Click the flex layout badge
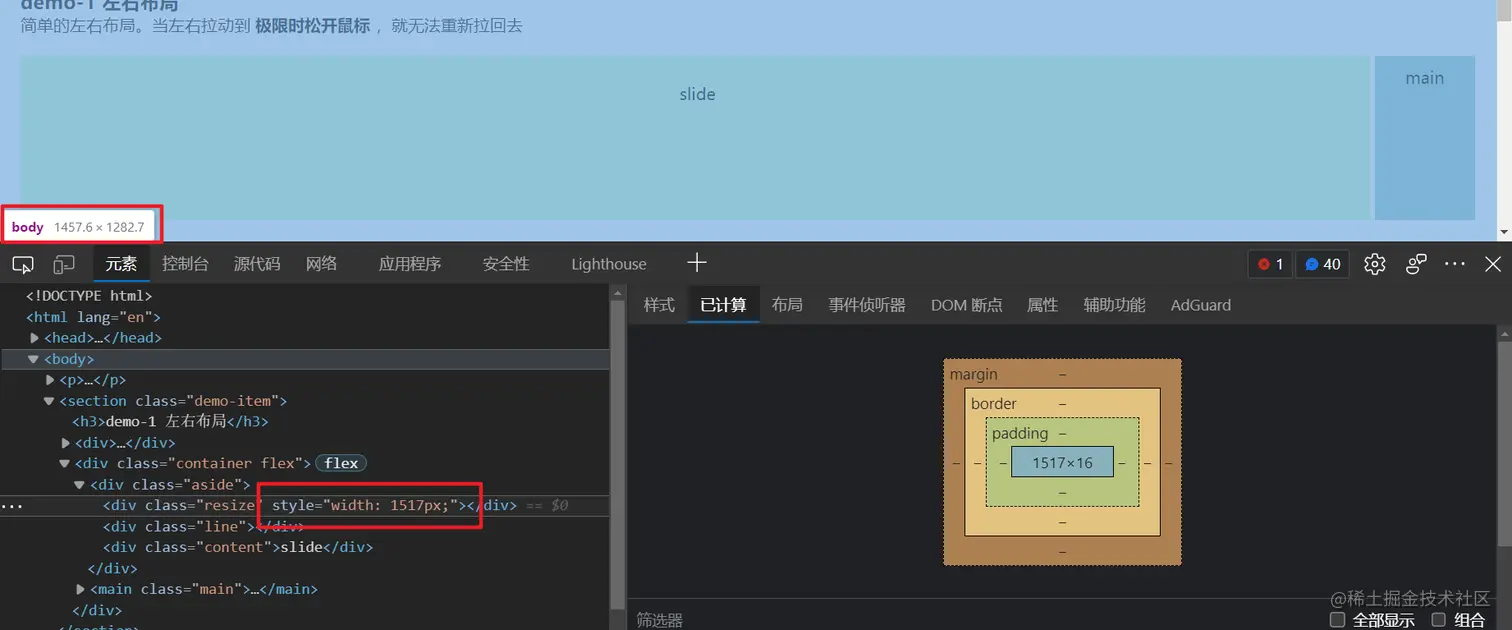The height and width of the screenshot is (630, 1512). 341,463
